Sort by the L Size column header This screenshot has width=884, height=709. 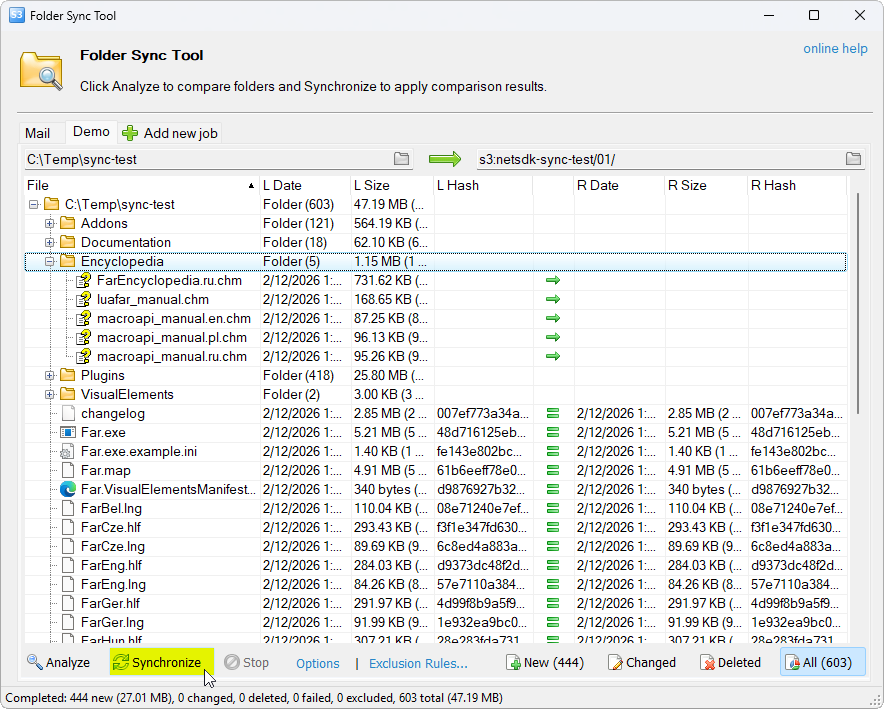[392, 185]
